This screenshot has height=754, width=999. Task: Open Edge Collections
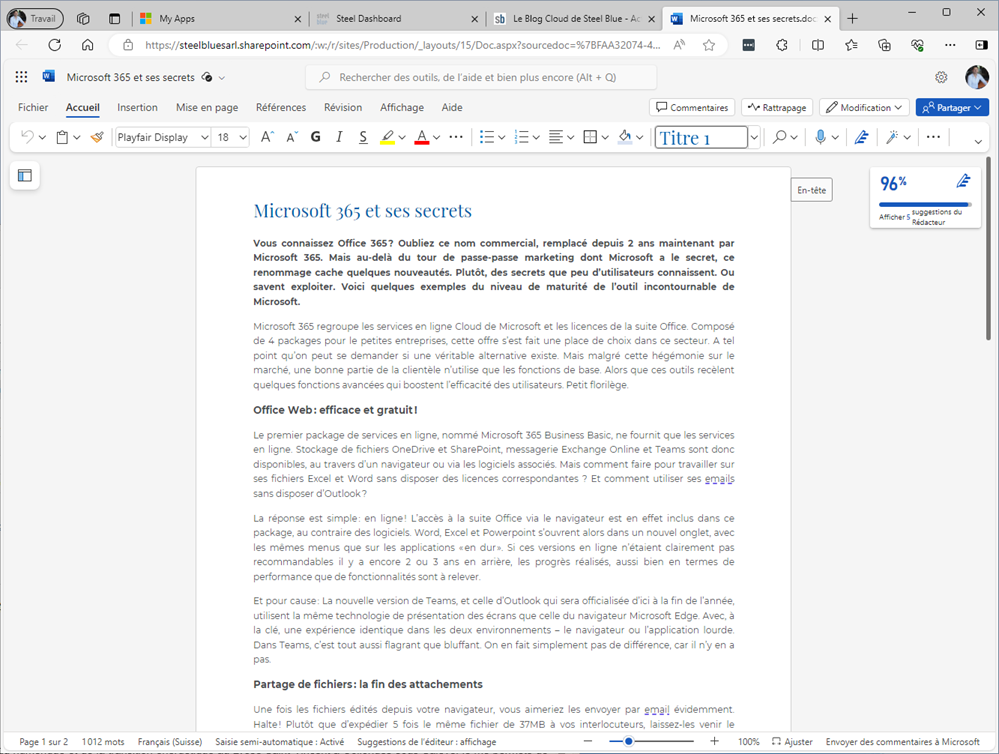pyautogui.click(x=884, y=45)
